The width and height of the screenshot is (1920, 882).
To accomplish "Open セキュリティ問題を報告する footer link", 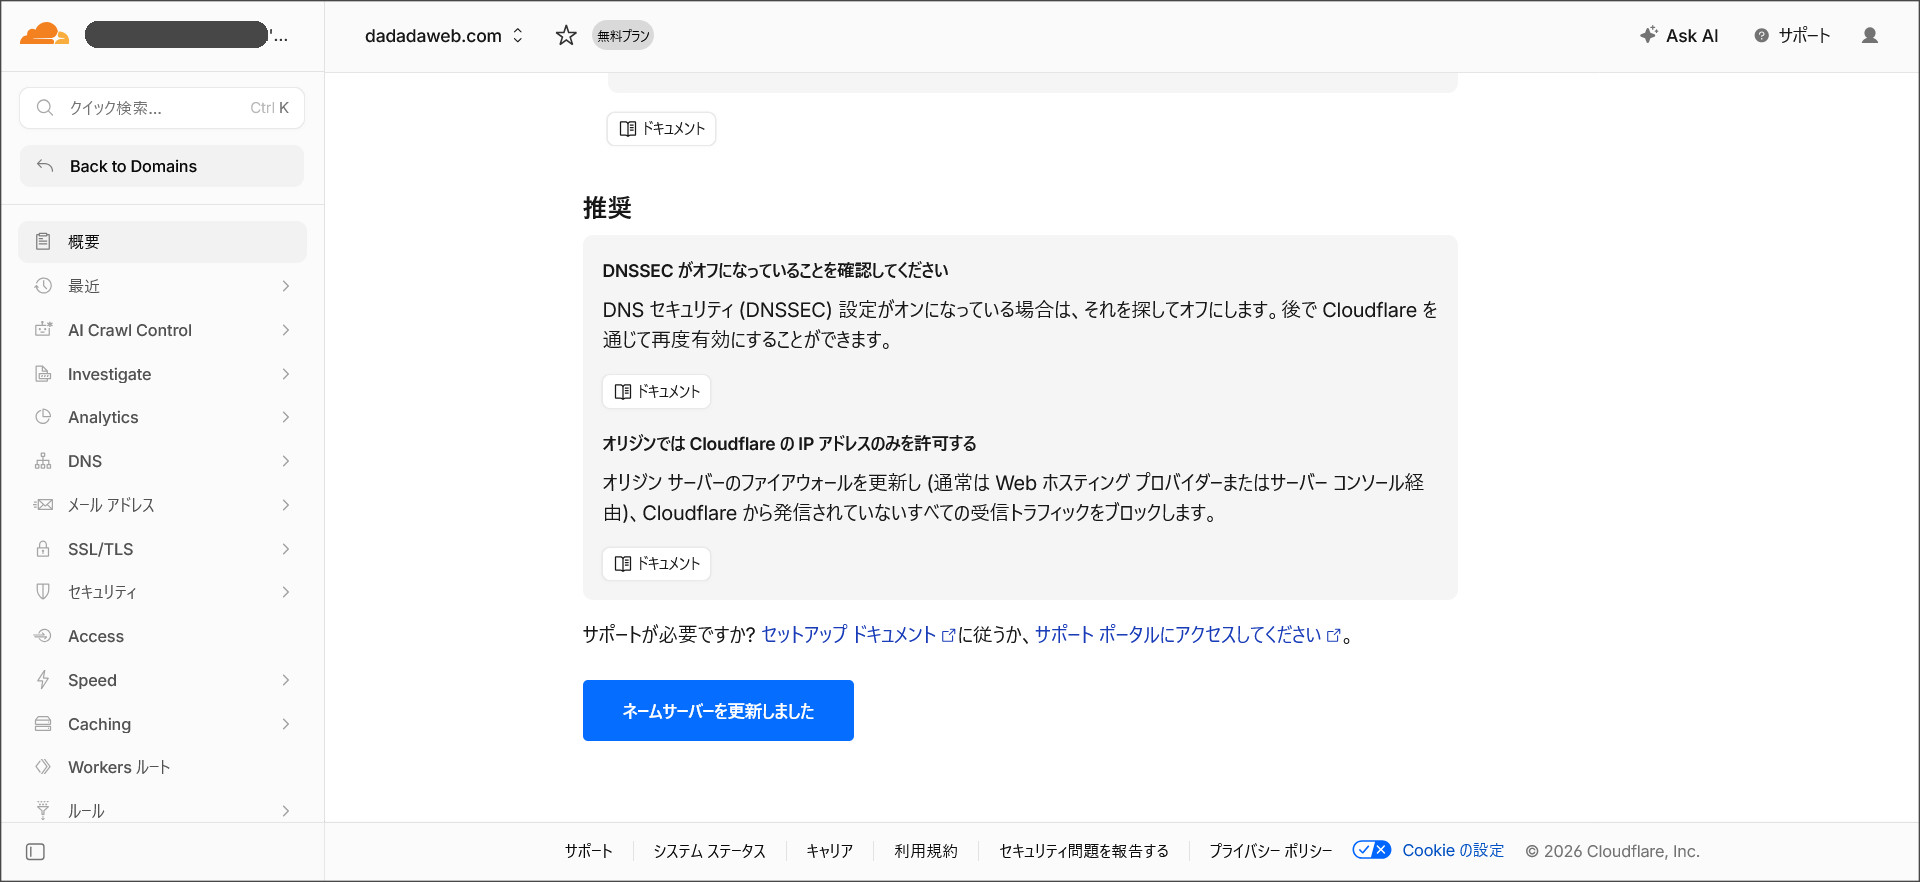I will (x=1084, y=851).
